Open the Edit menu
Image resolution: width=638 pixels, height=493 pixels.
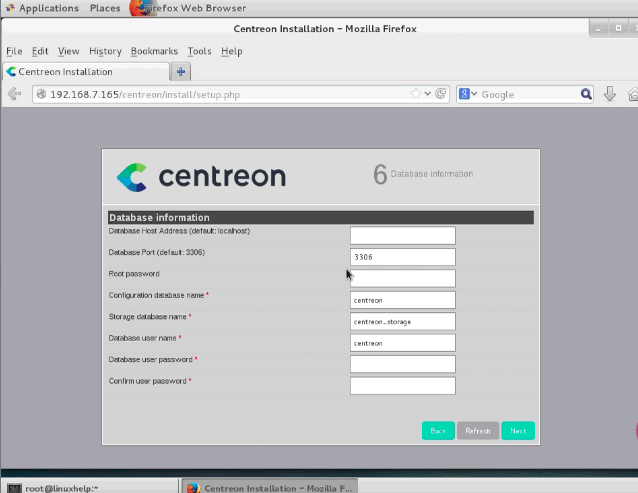[x=40, y=51]
